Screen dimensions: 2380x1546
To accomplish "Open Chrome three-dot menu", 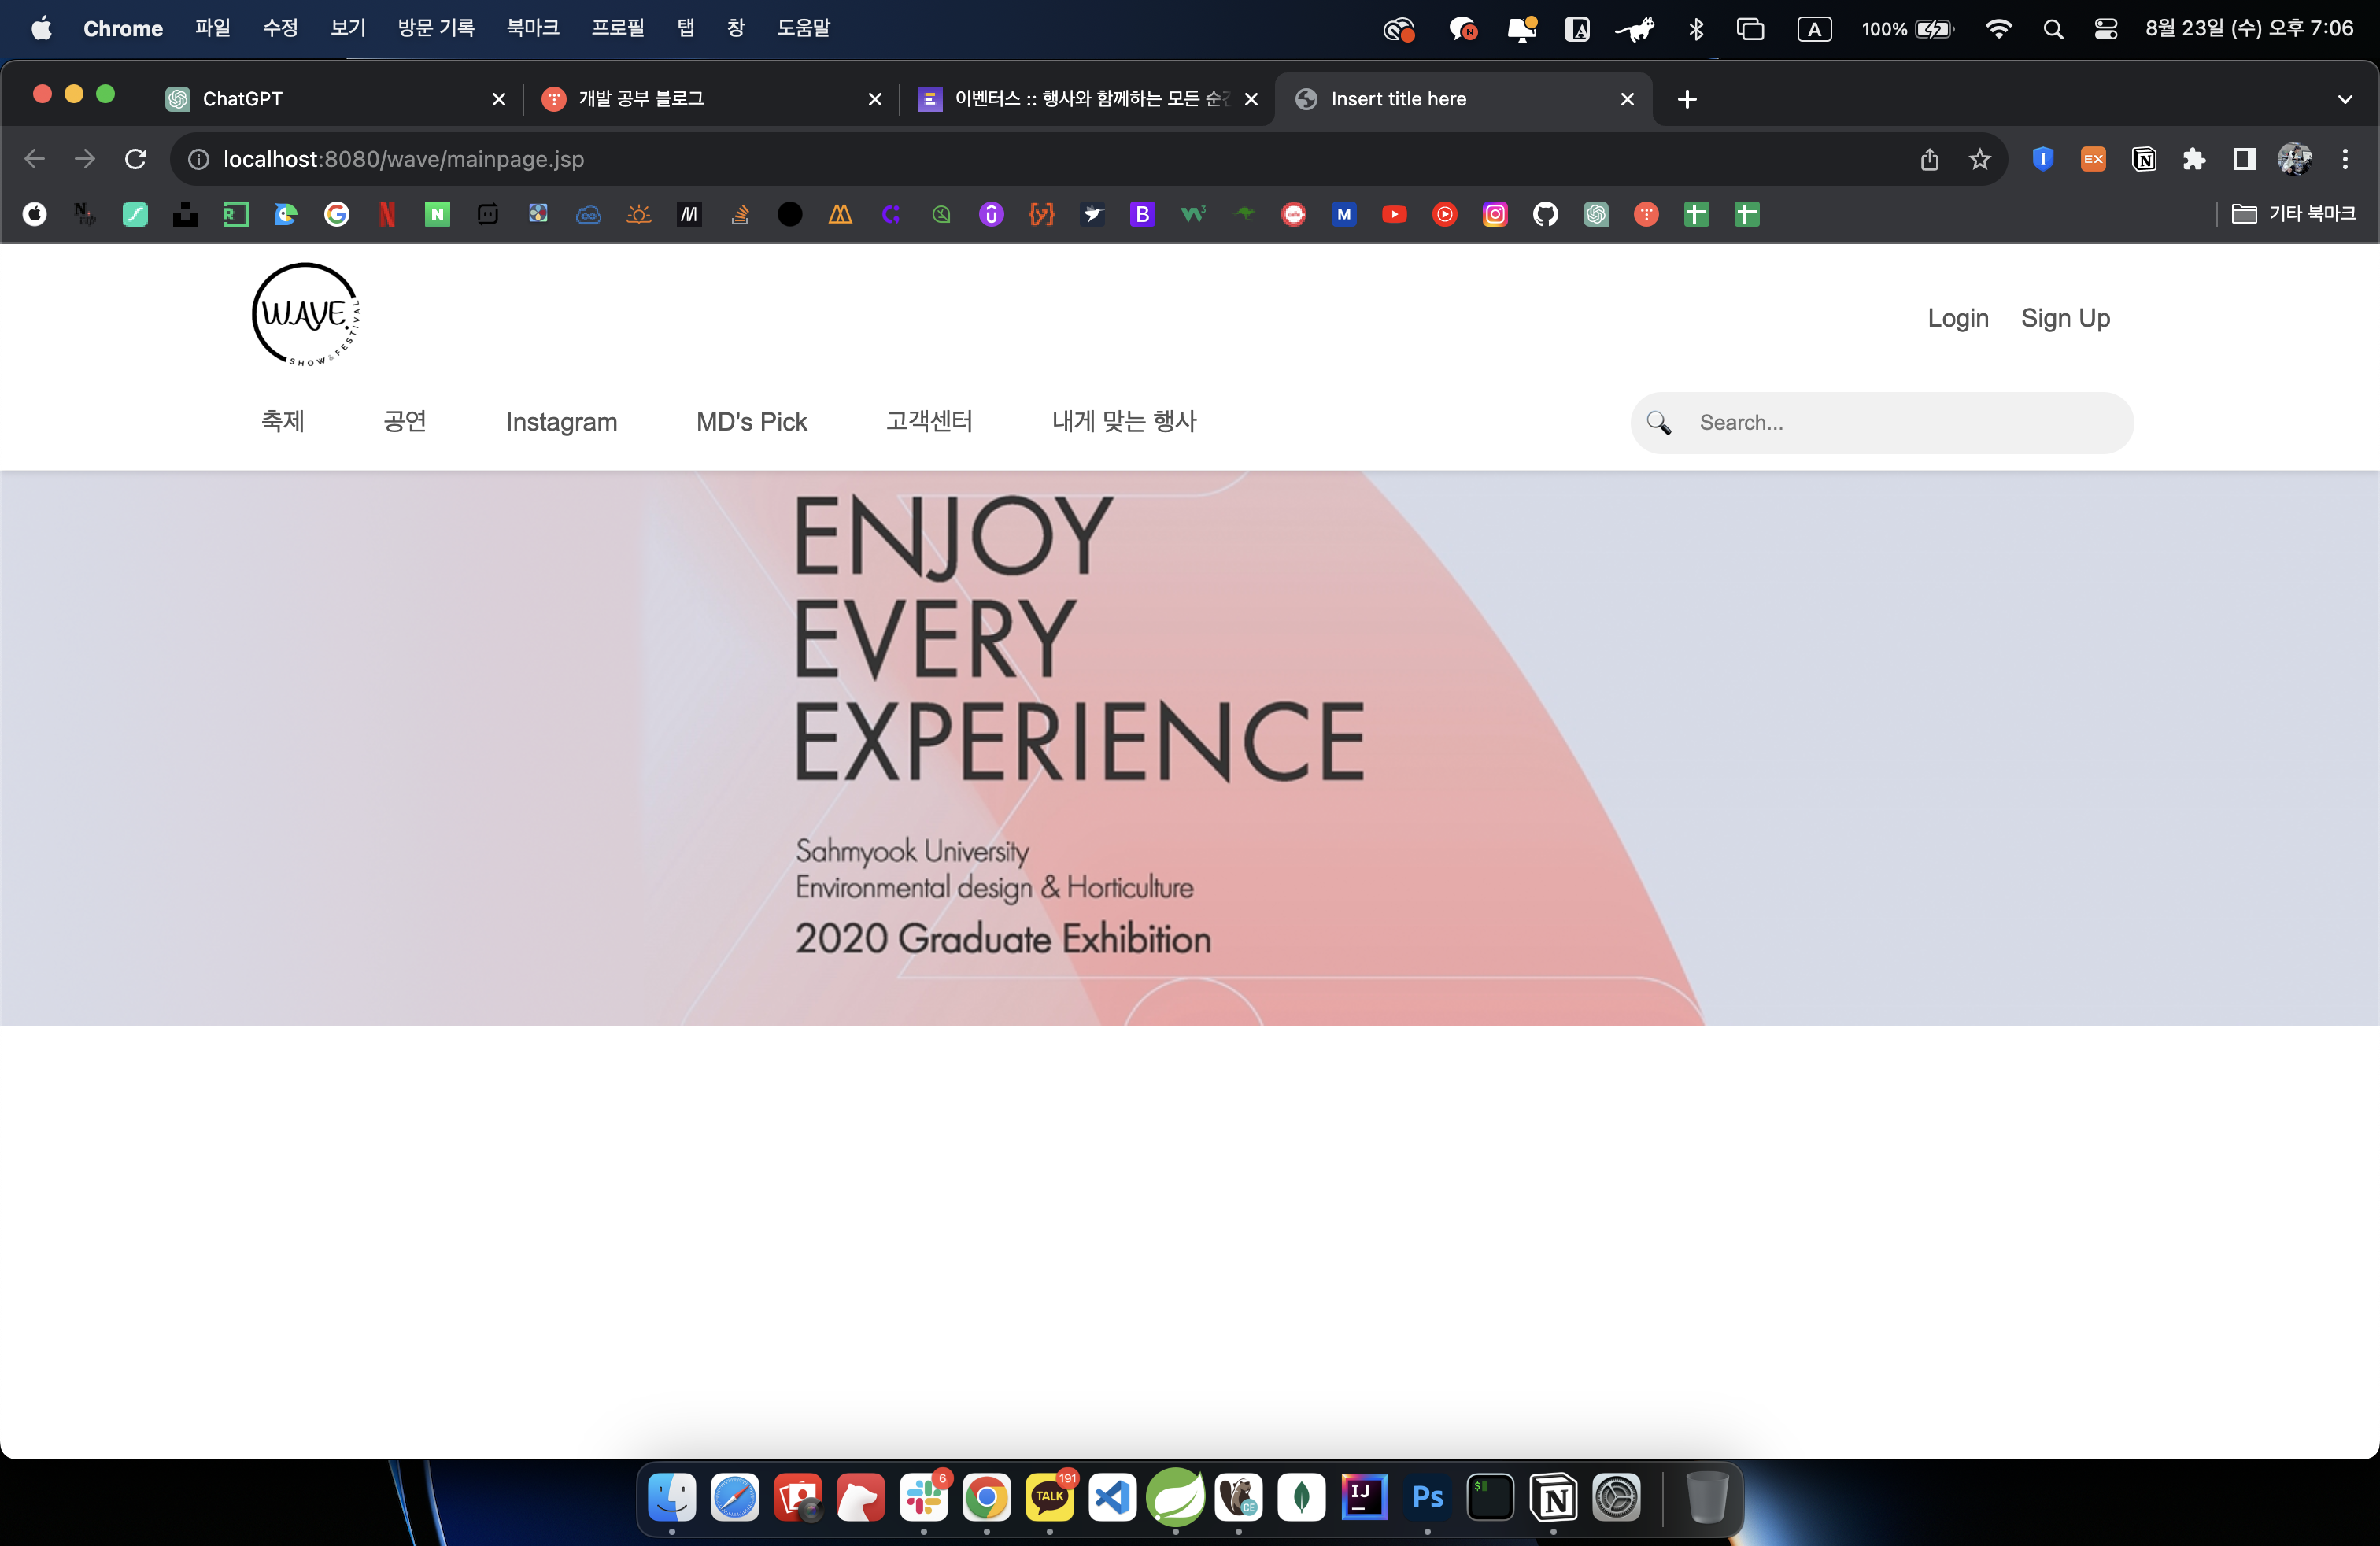I will pyautogui.click(x=2345, y=159).
